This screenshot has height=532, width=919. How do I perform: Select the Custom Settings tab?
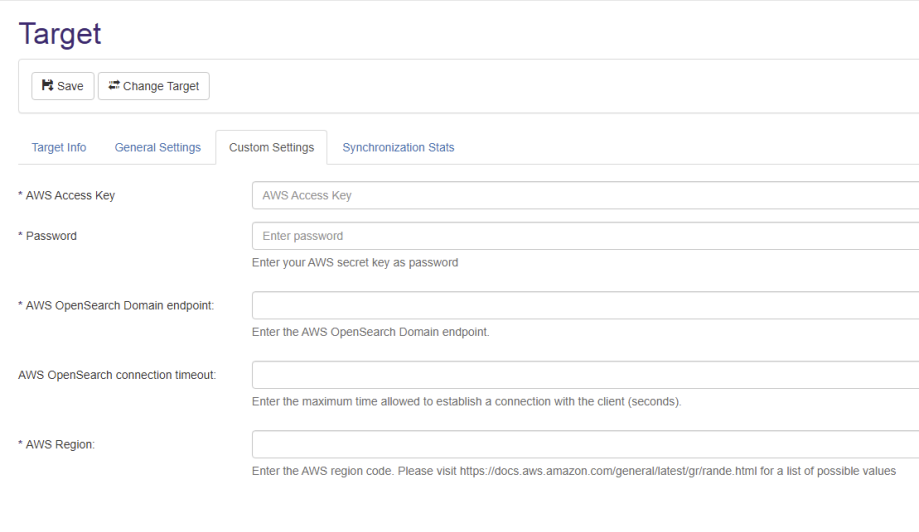pos(271,147)
